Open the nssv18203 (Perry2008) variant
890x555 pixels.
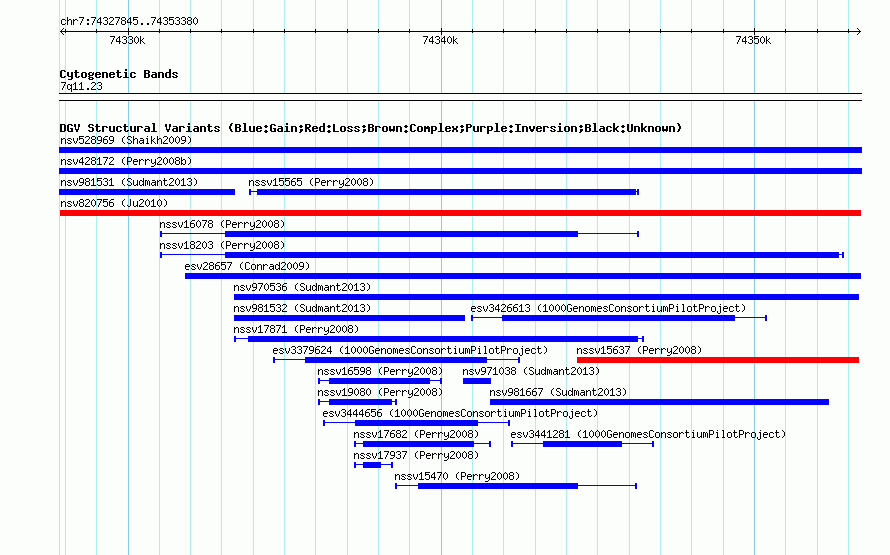click(x=222, y=245)
